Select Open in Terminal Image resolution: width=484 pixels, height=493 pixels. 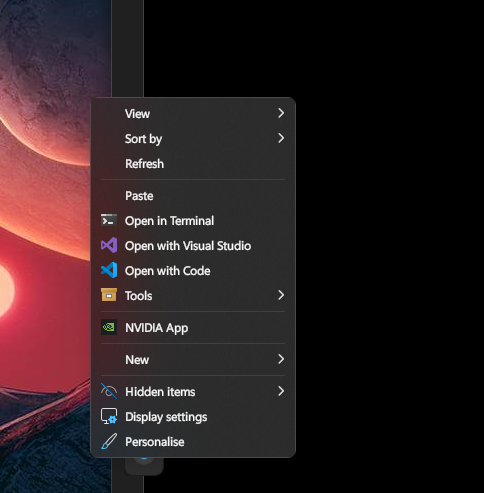(x=193, y=221)
